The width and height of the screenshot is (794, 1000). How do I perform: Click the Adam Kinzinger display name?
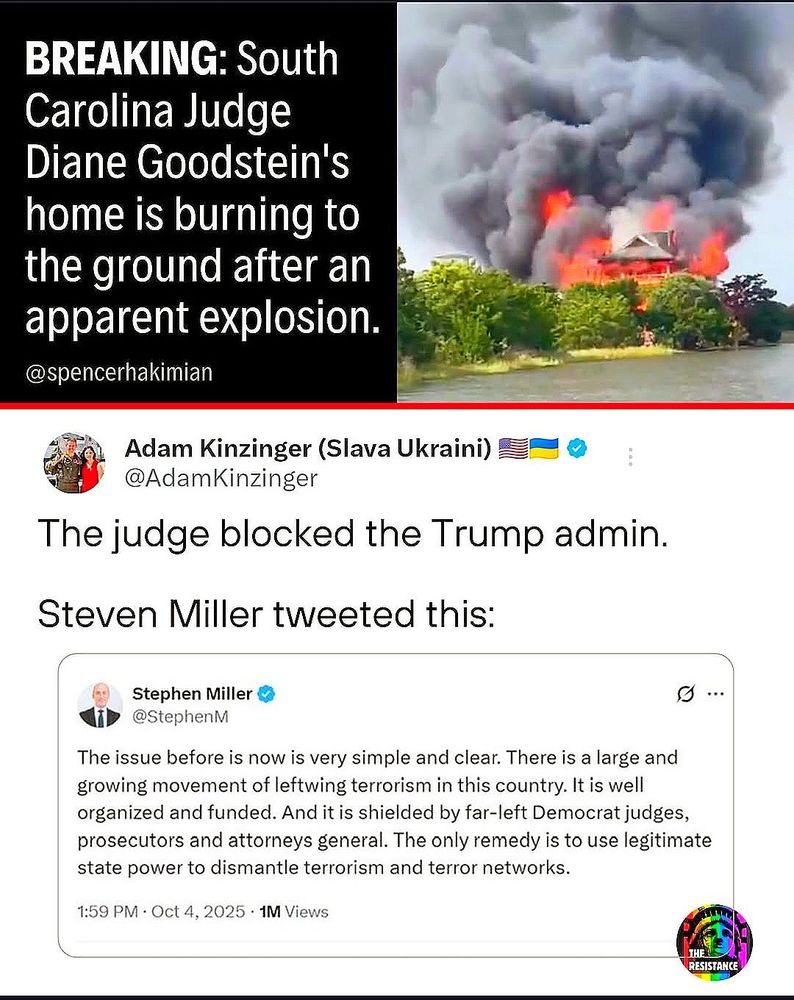point(308,449)
